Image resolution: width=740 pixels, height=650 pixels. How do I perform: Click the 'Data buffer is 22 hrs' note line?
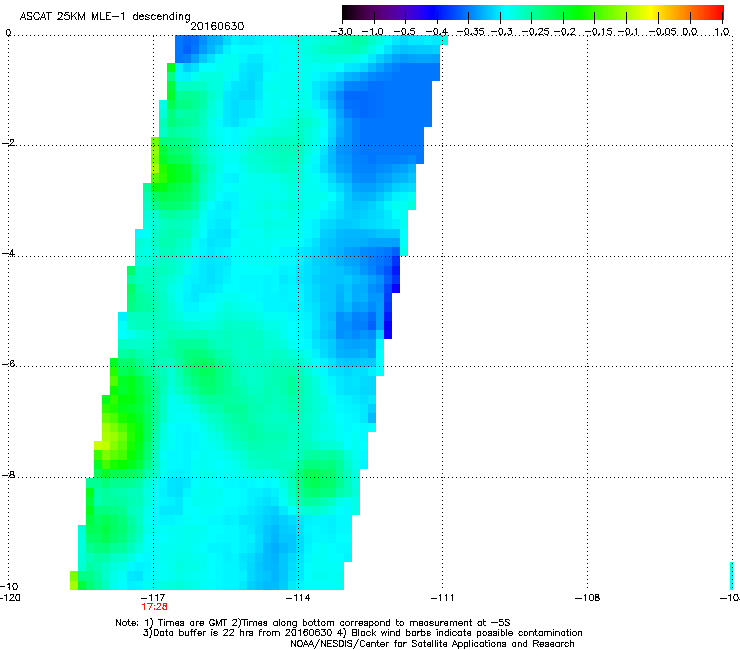(x=362, y=633)
